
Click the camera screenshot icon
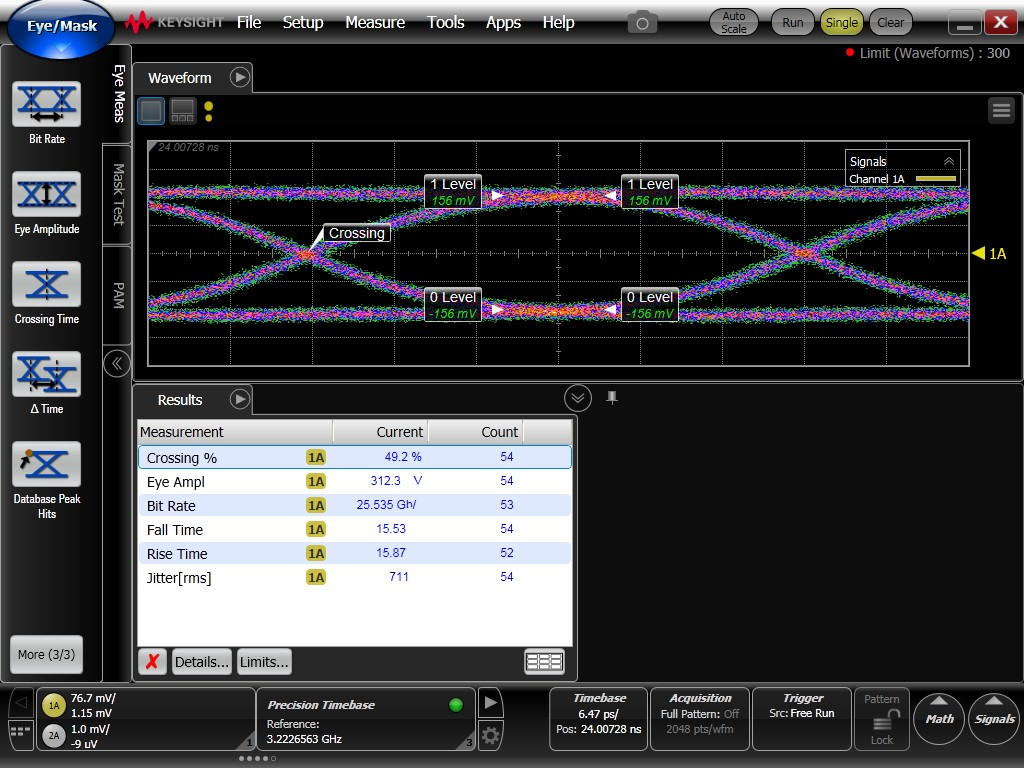(642, 22)
